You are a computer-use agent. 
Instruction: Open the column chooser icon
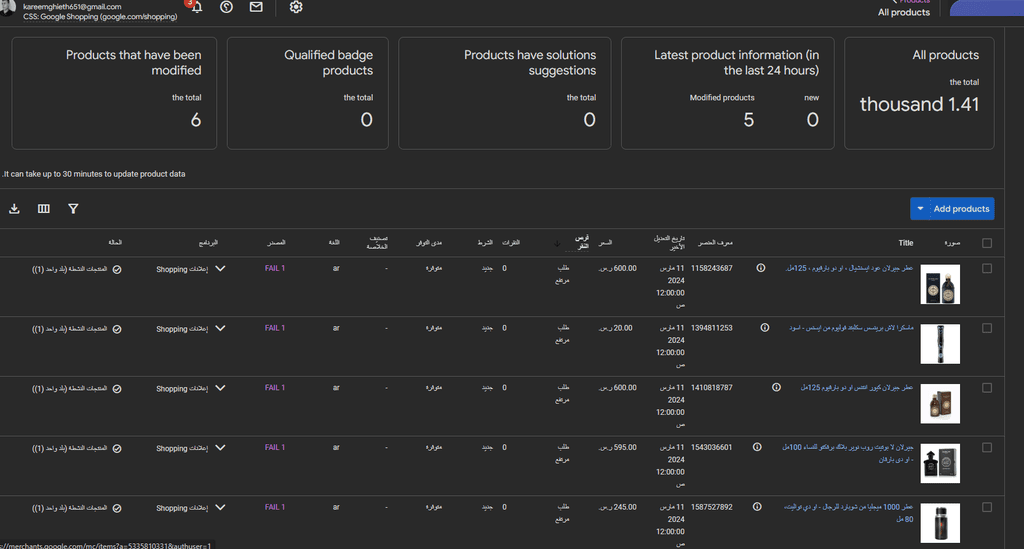tap(44, 209)
